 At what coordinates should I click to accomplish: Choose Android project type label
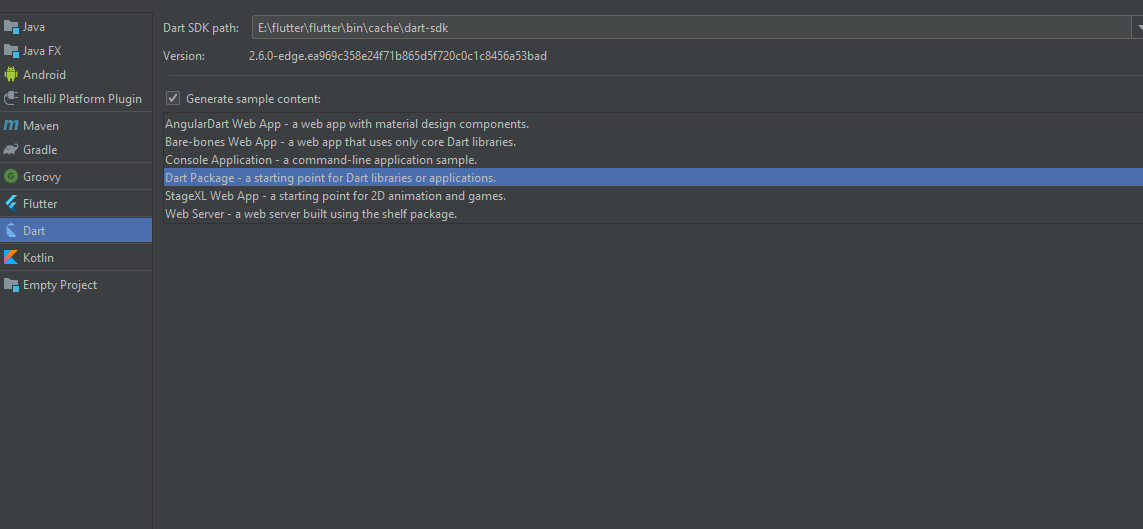(44, 74)
